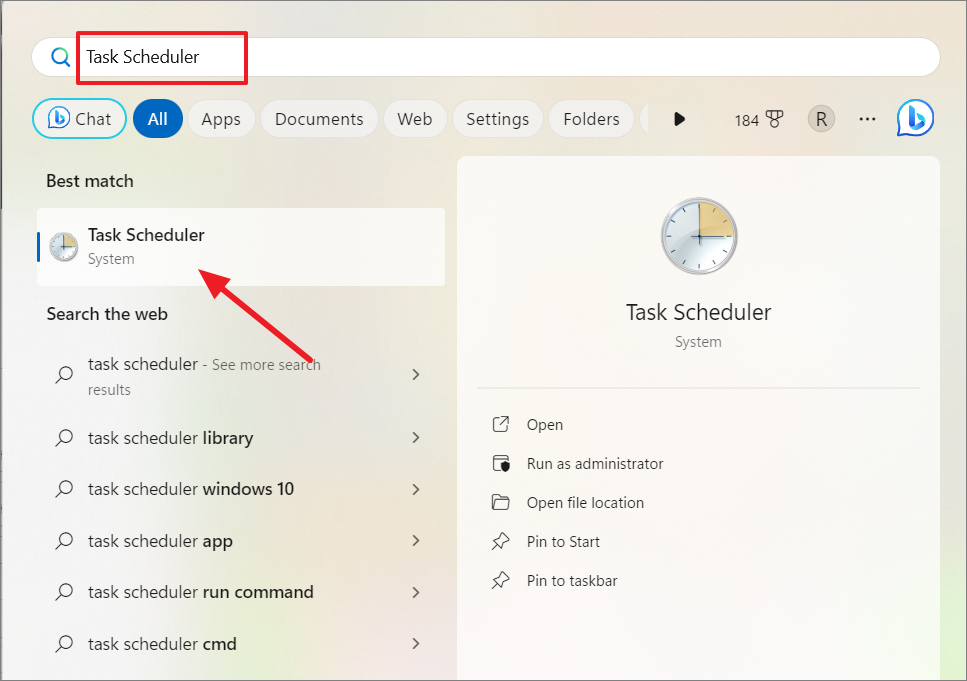Select the All filter tab
This screenshot has width=967, height=681.
click(158, 118)
